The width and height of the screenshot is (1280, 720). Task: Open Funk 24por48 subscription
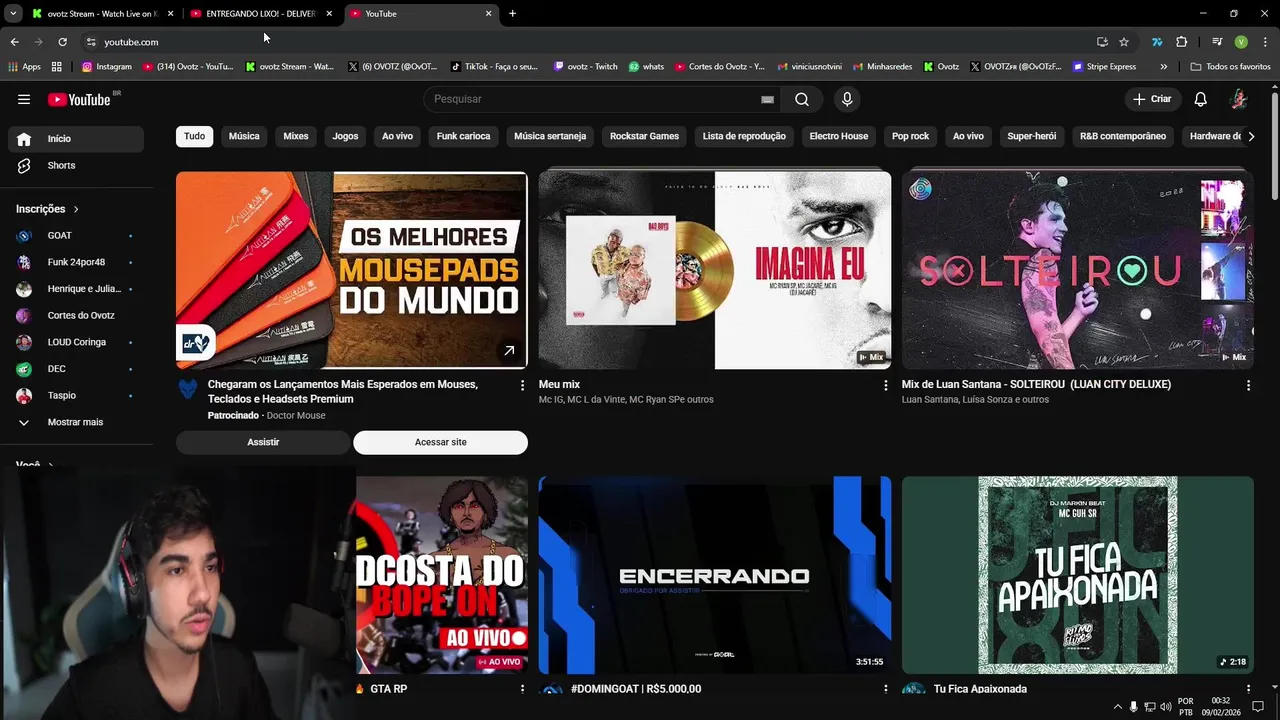76,262
